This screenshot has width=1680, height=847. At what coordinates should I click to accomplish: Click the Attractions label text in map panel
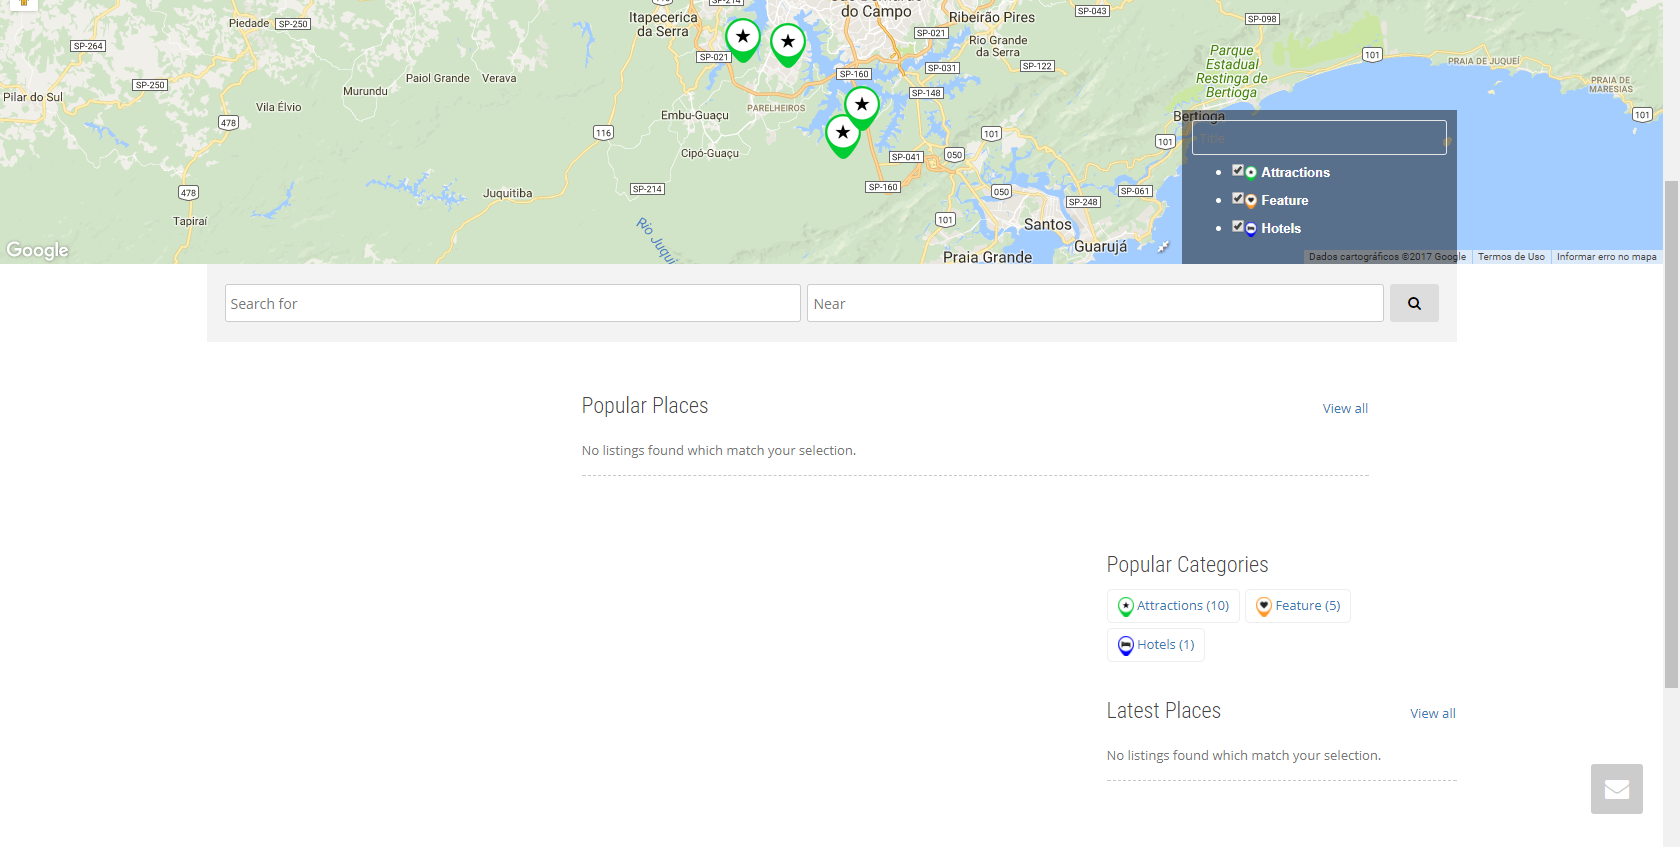point(1295,173)
